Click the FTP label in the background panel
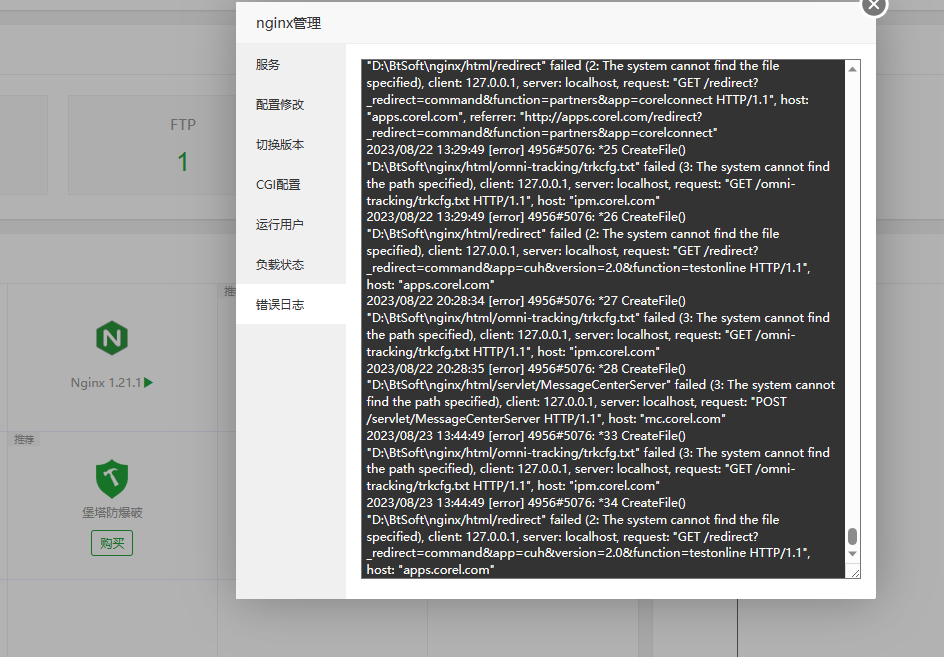Screen dimensions: 944x657 tap(183, 125)
